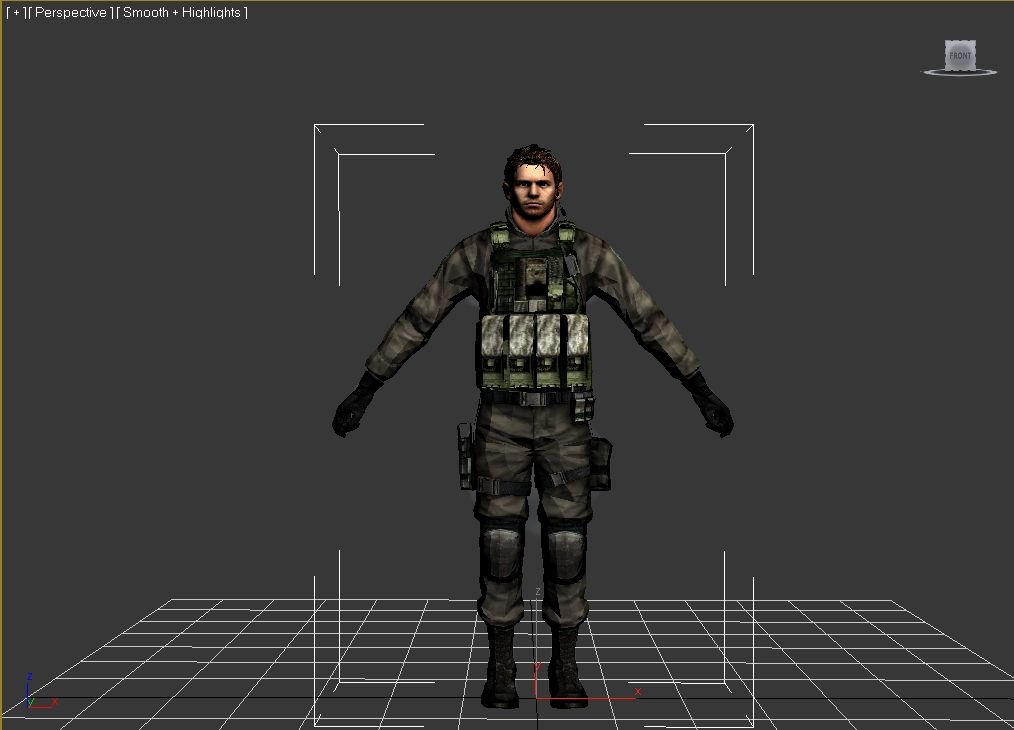Open the Smooth + Highlights shading menu
1014x730 pixels.
point(182,12)
